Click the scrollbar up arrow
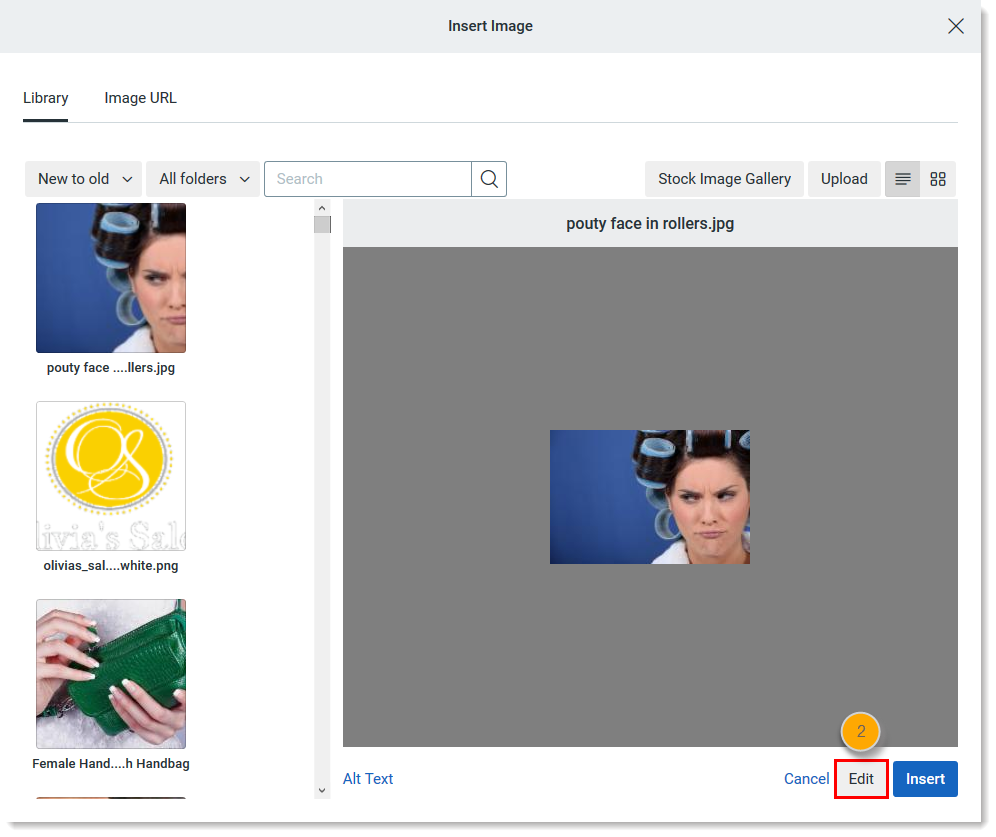This screenshot has width=996, height=837. 322,208
